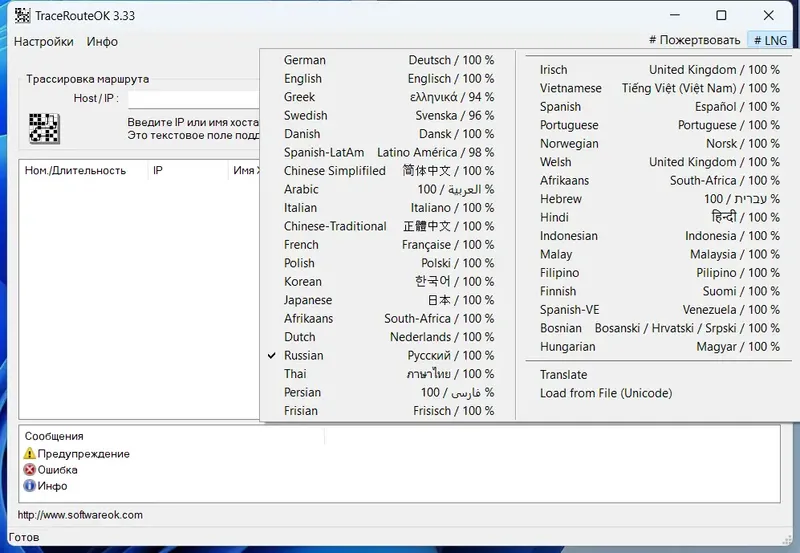Click the Готов status bar text
This screenshot has width=800, height=553.
(23, 537)
